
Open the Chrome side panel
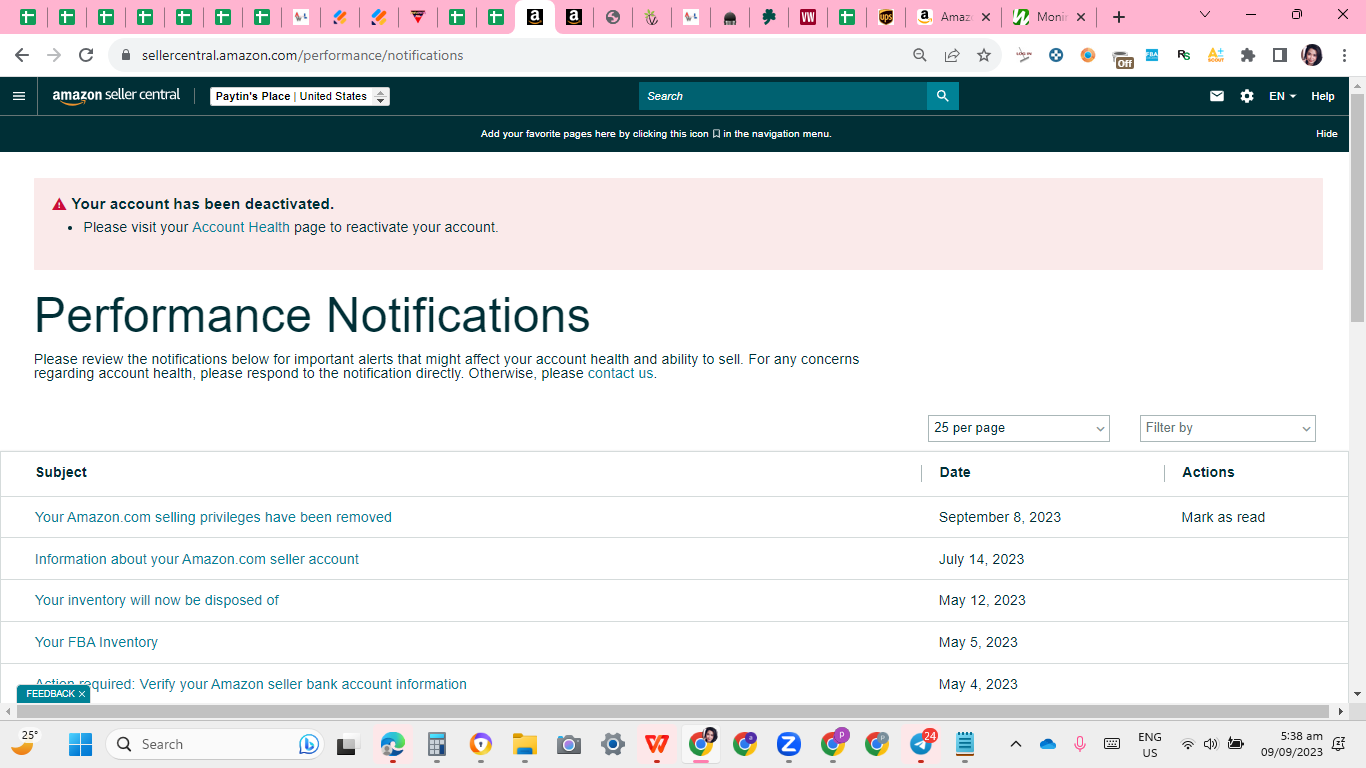1280,55
